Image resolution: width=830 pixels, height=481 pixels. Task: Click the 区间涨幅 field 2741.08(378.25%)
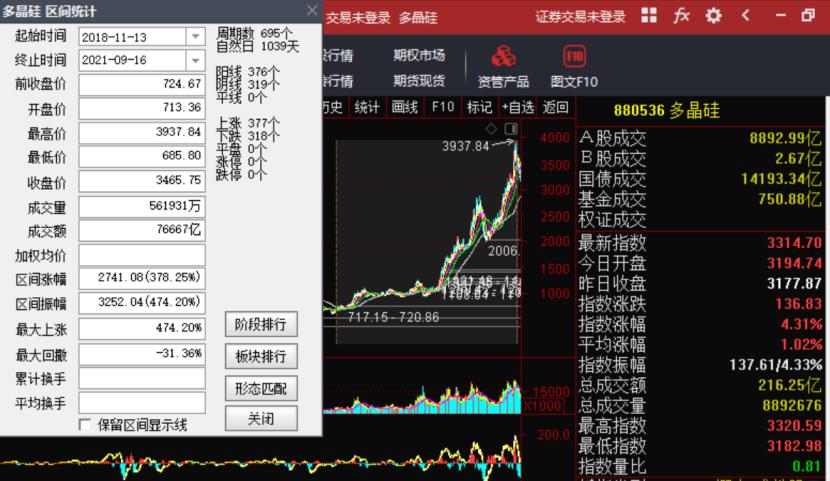tap(142, 279)
